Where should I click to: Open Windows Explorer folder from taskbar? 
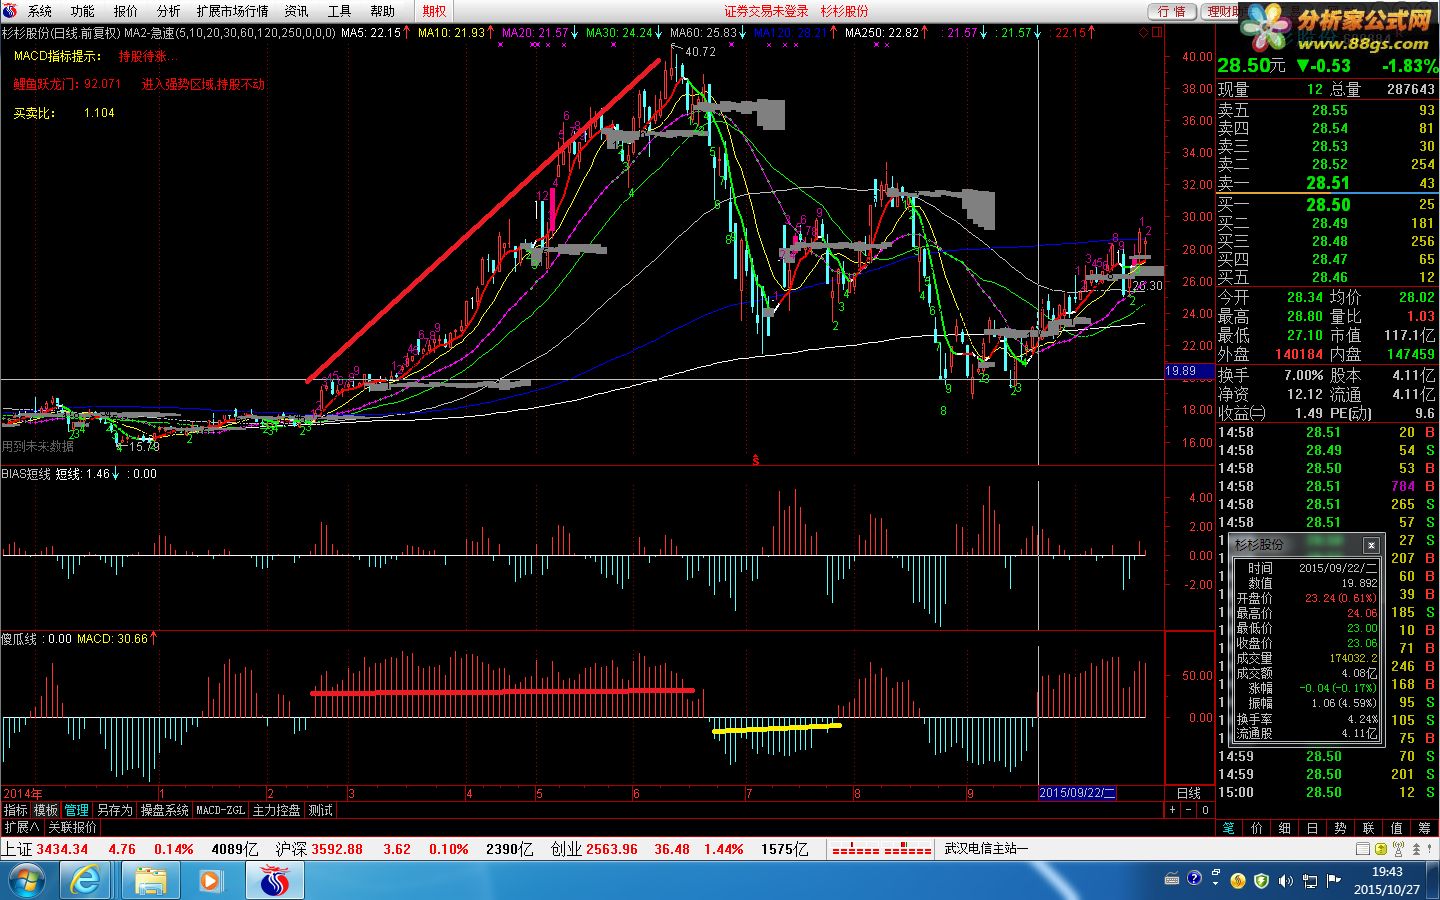[151, 881]
